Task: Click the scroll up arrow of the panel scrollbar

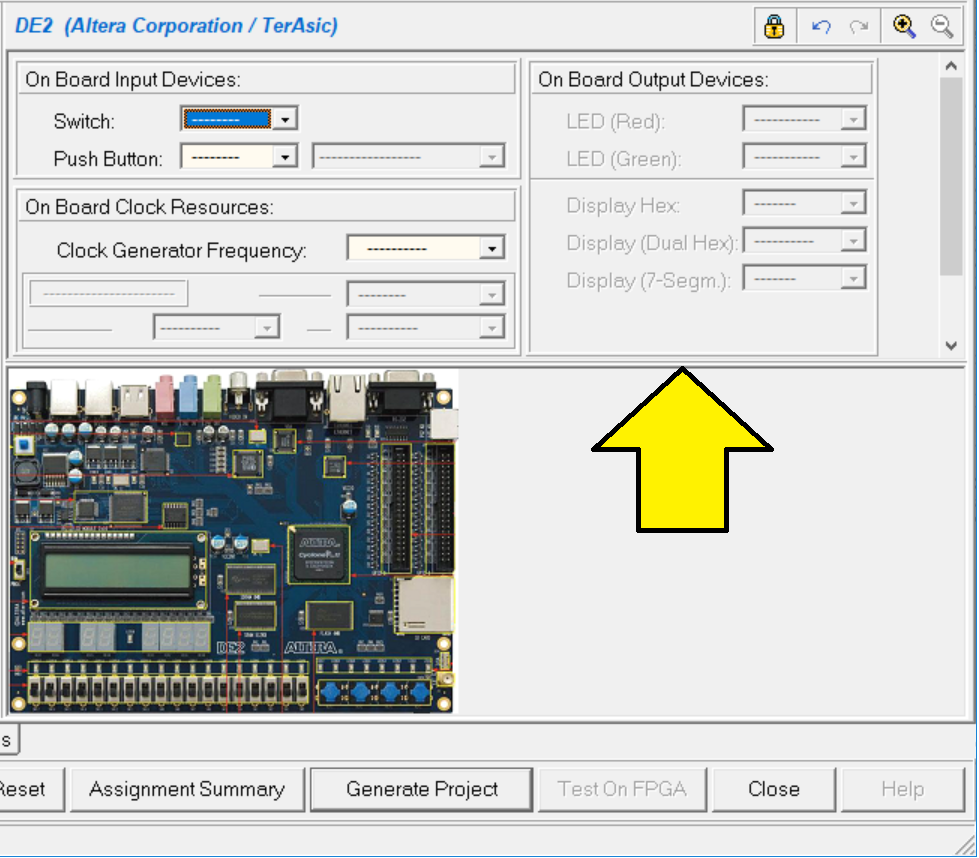Action: (x=951, y=66)
